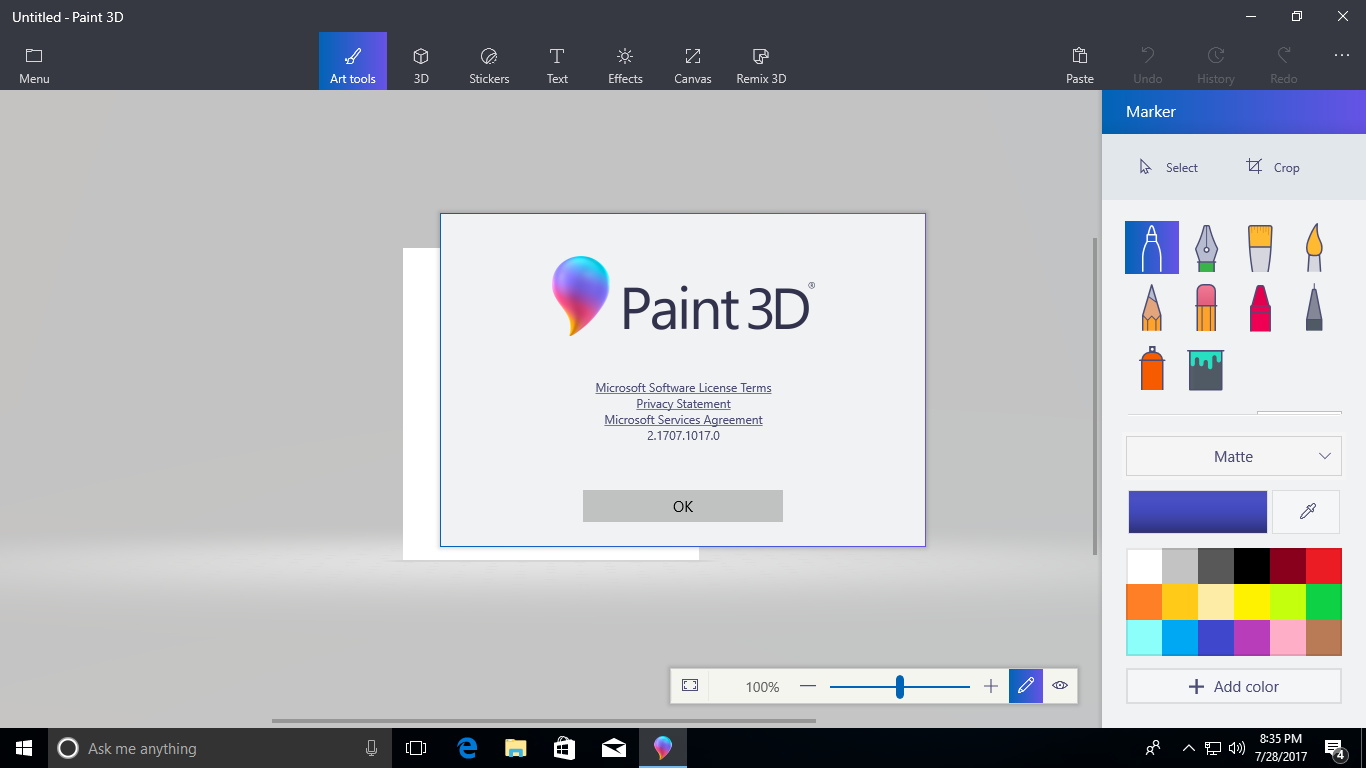Screen dimensions: 1366x768
Task: Select the Marker tool
Action: click(1152, 247)
